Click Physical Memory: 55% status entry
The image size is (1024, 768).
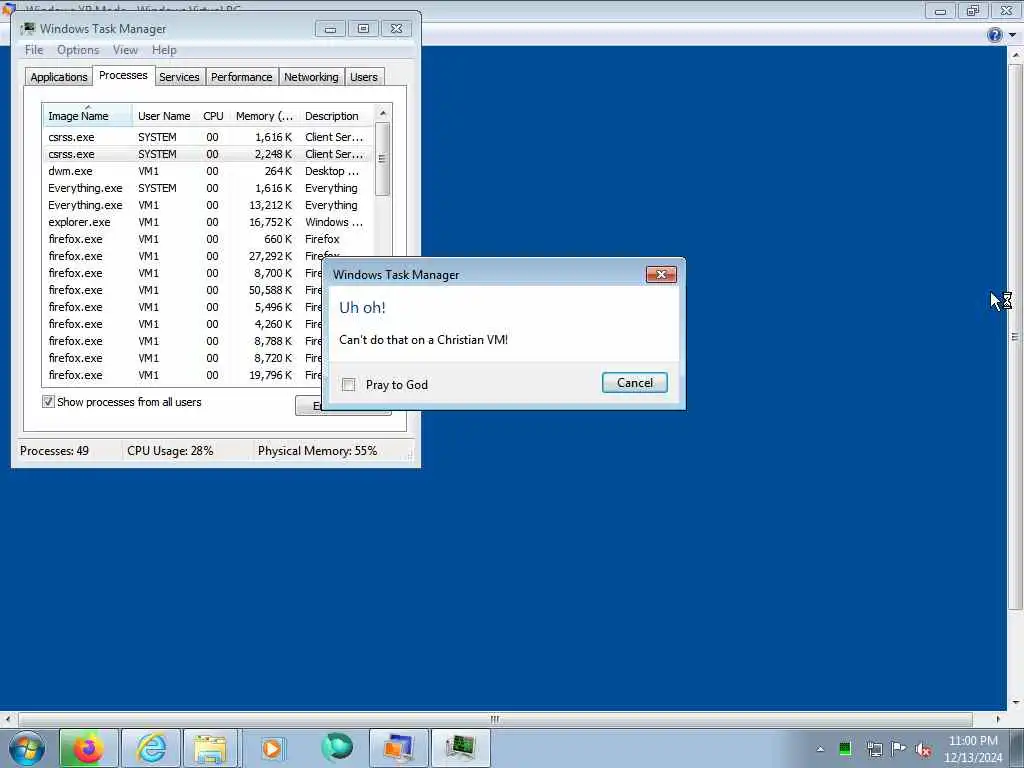point(317,451)
